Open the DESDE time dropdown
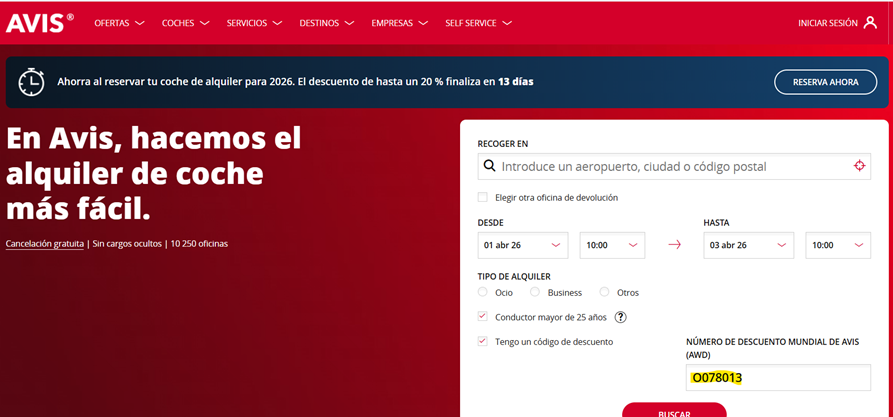The image size is (893, 417). [x=612, y=246]
